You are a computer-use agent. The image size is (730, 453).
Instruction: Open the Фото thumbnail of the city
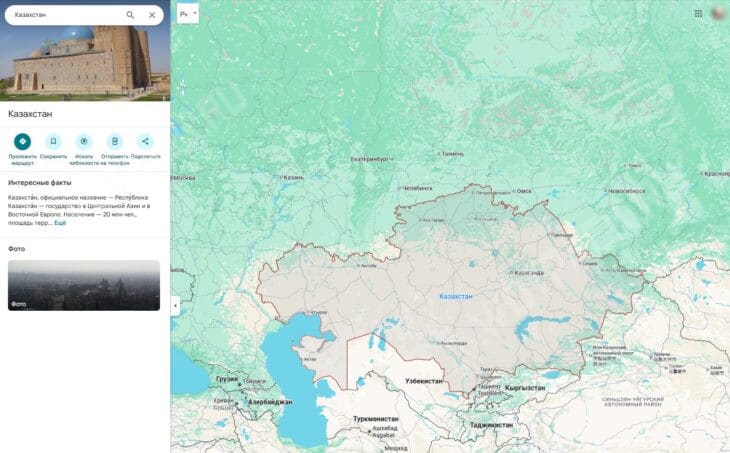84,285
